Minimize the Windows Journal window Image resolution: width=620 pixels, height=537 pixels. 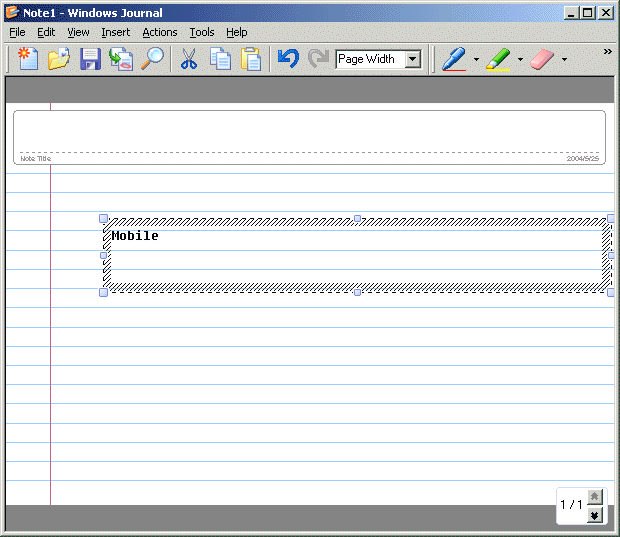571,13
